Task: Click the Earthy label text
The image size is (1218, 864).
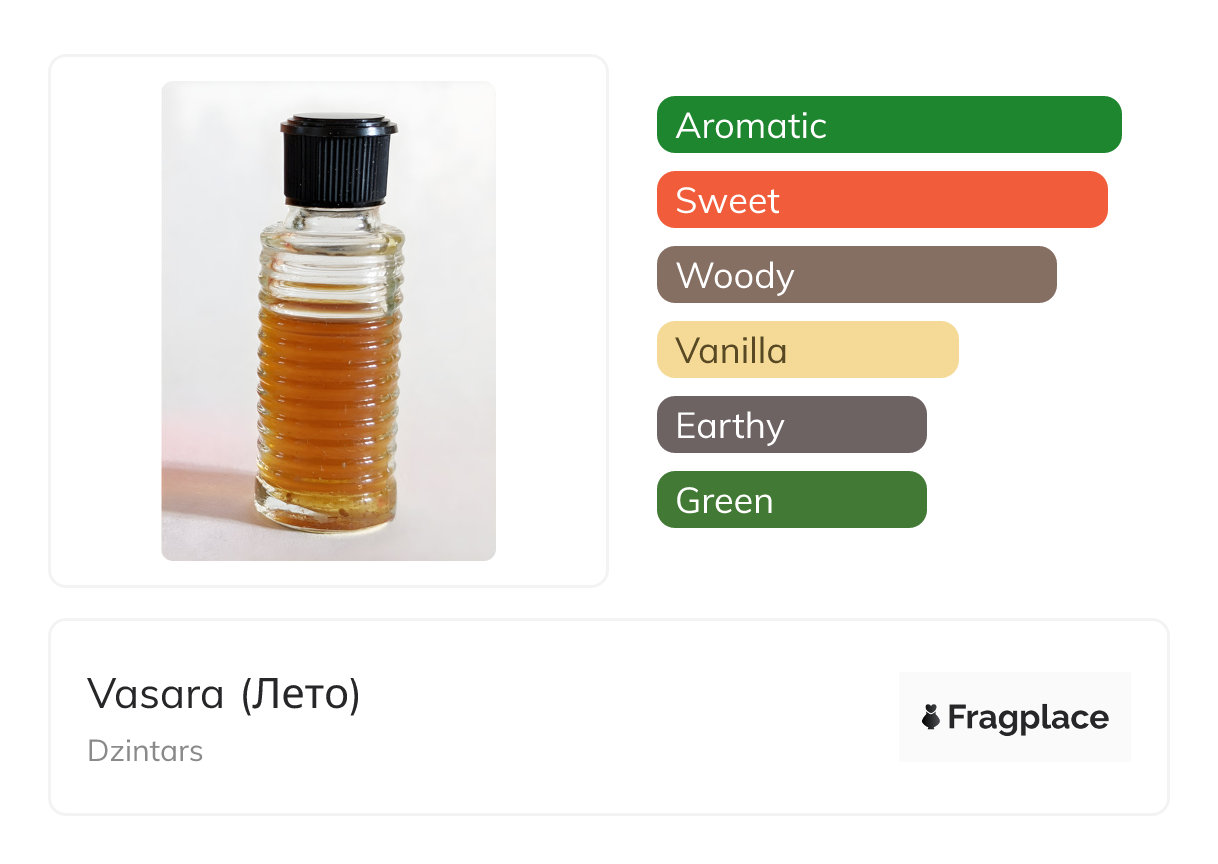Action: coord(729,426)
